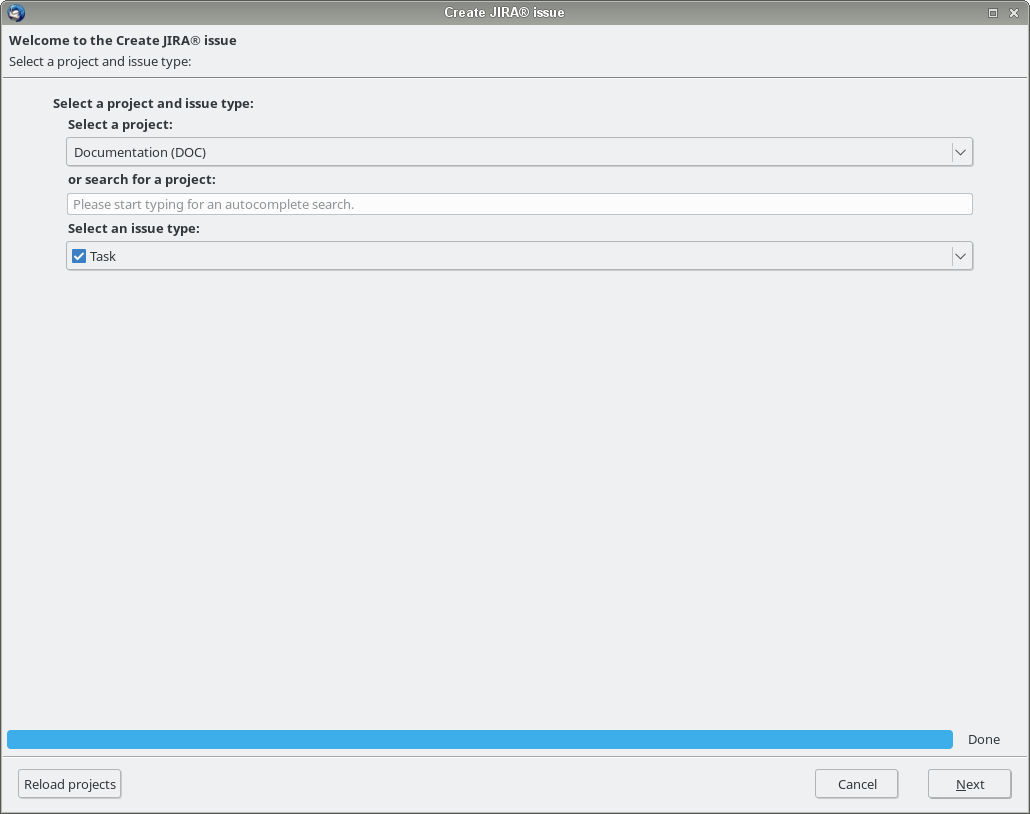Click the 'Select an issue type:' label

(134, 229)
